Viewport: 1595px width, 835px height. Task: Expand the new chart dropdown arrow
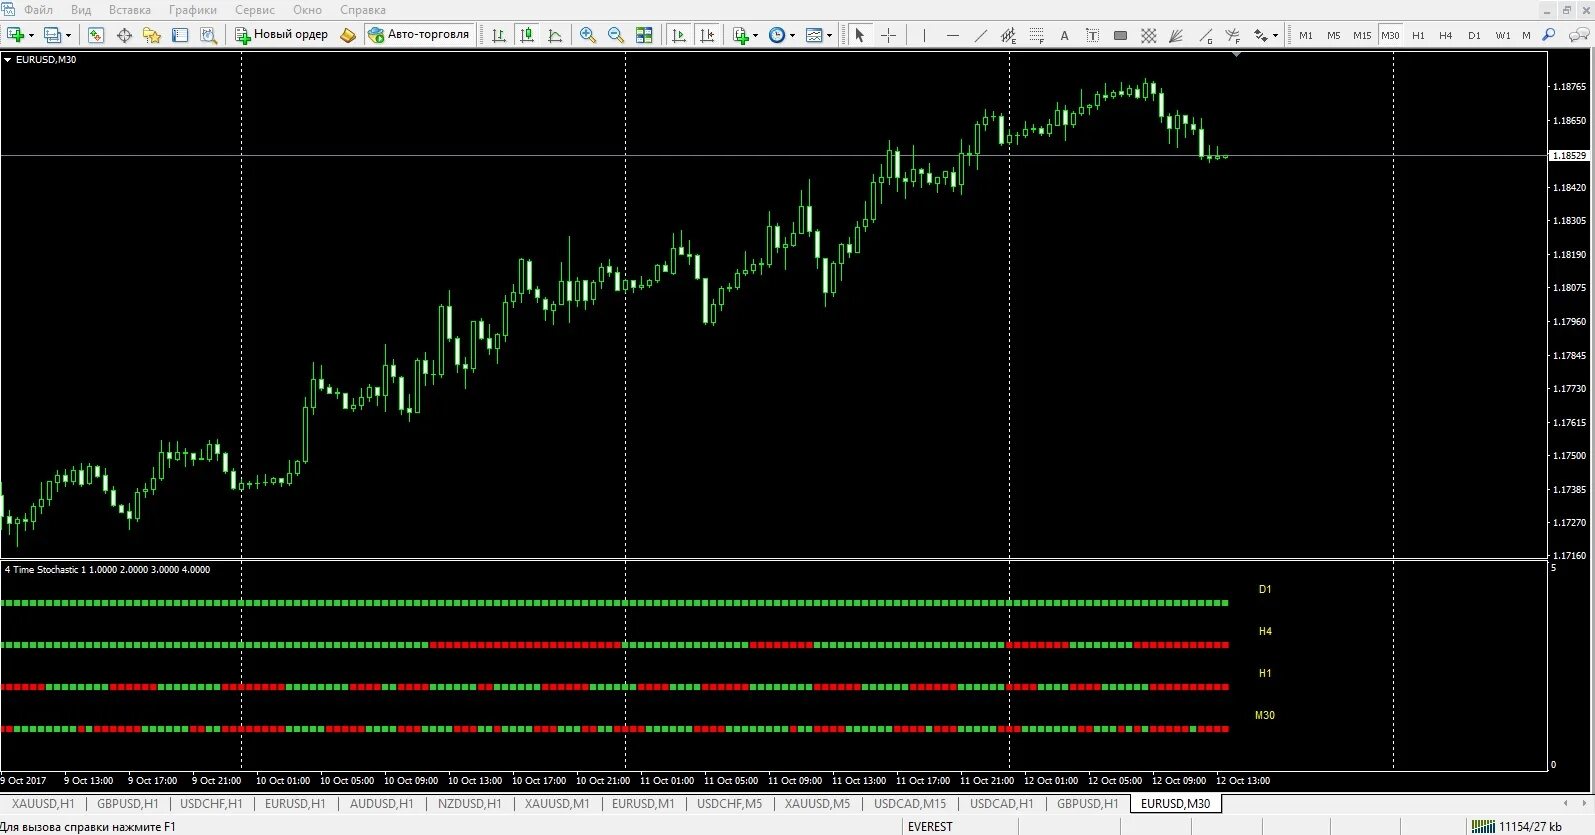point(31,36)
